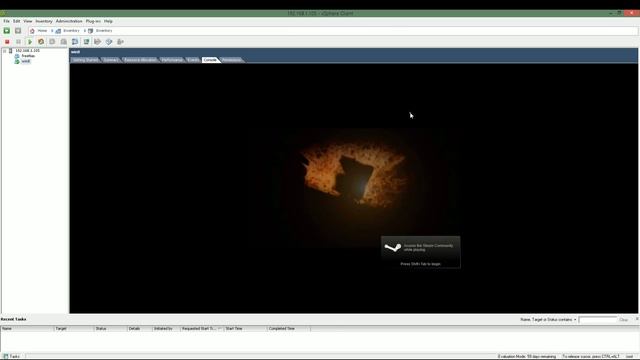Select the second VM under the host
640x360 pixels.
tap(26, 61)
